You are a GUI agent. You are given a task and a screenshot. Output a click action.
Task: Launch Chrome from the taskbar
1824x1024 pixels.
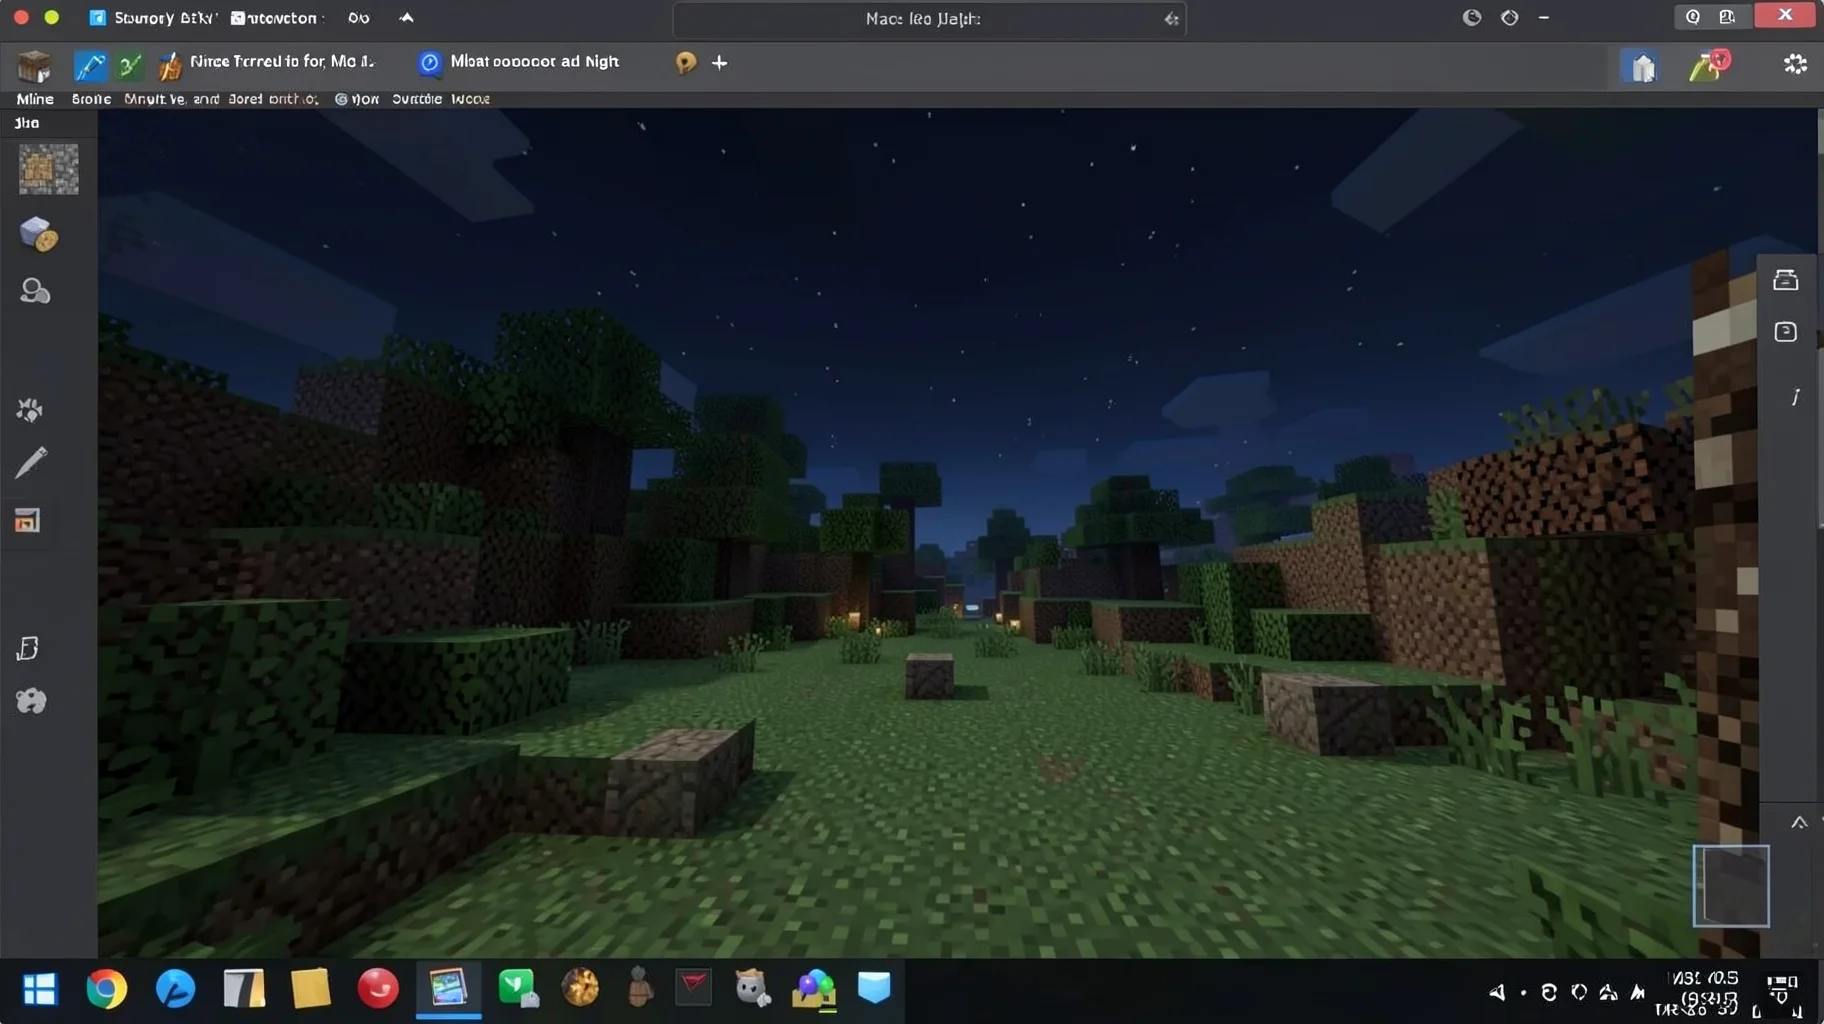click(106, 989)
